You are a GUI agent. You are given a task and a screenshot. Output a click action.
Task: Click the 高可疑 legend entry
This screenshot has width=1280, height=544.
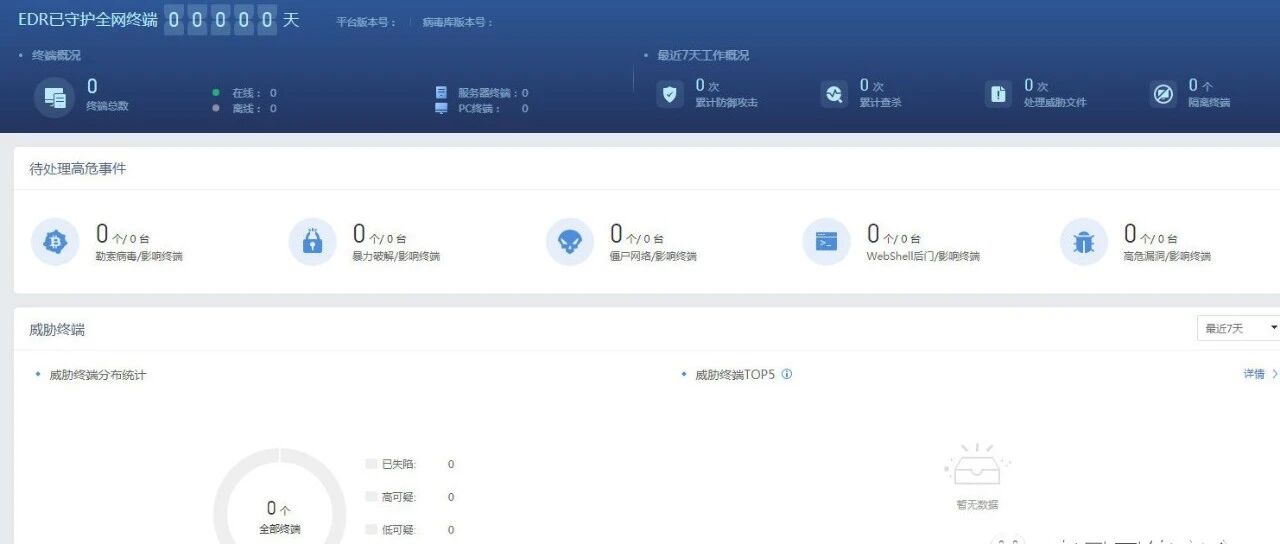tap(410, 497)
